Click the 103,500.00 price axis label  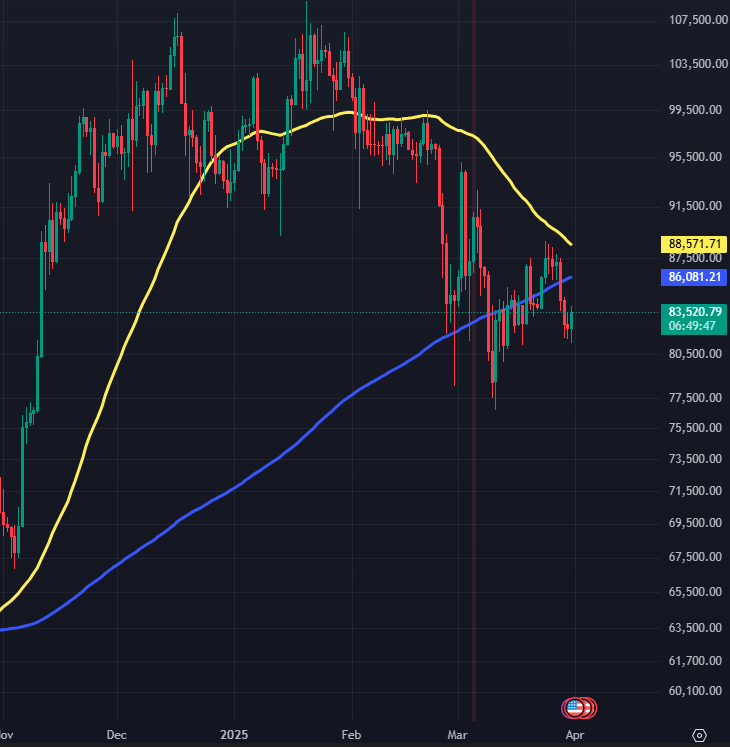[698, 64]
